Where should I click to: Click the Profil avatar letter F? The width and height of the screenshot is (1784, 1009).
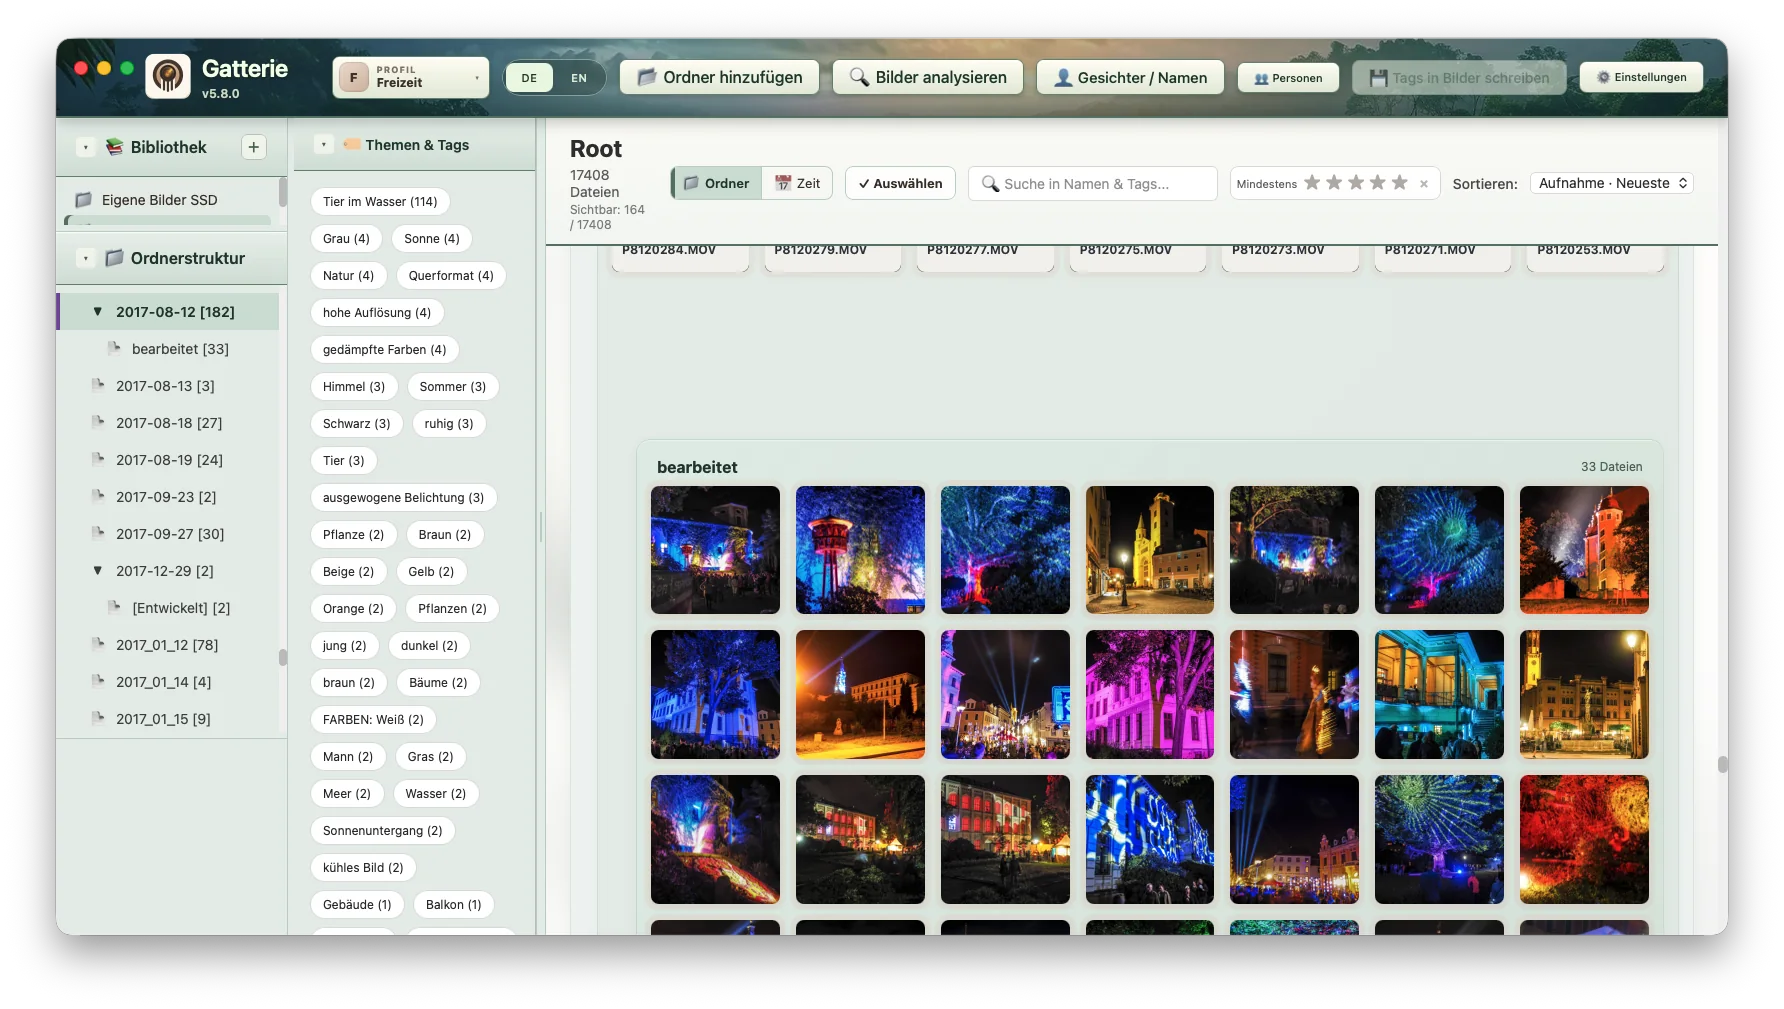[x=354, y=77]
